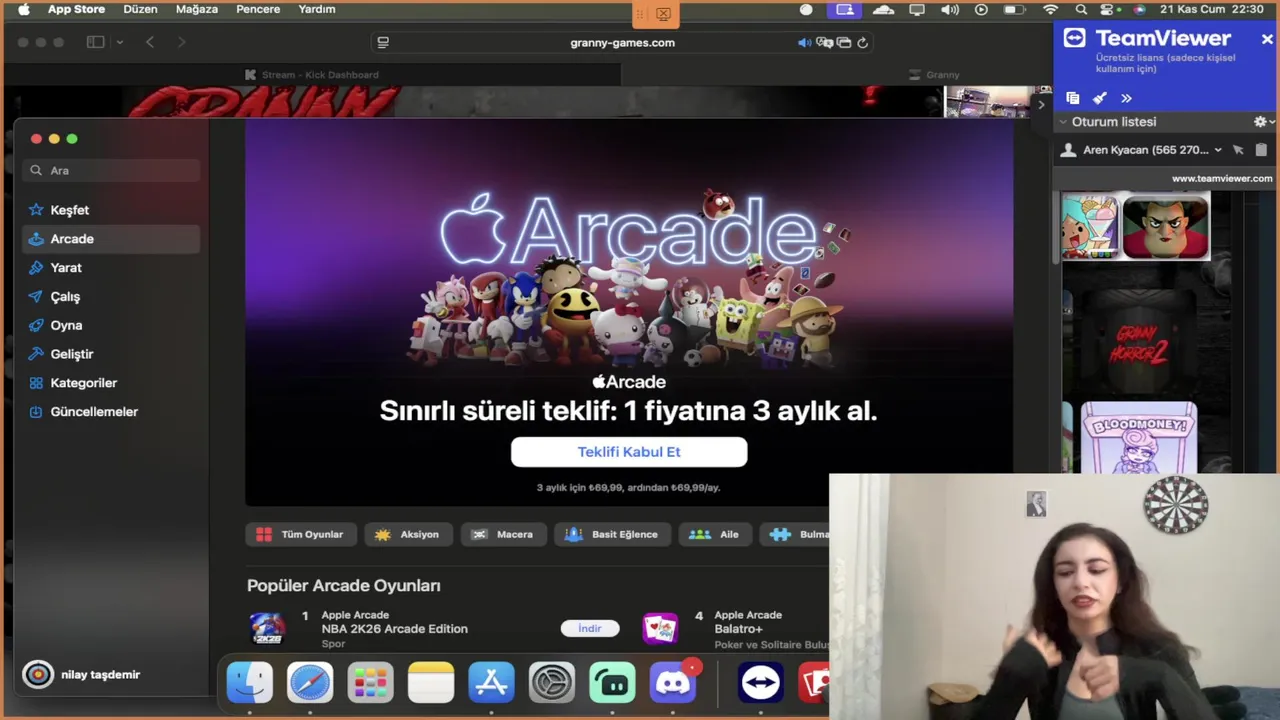
Task: Filter games by Basit Eğlence
Action: point(612,535)
